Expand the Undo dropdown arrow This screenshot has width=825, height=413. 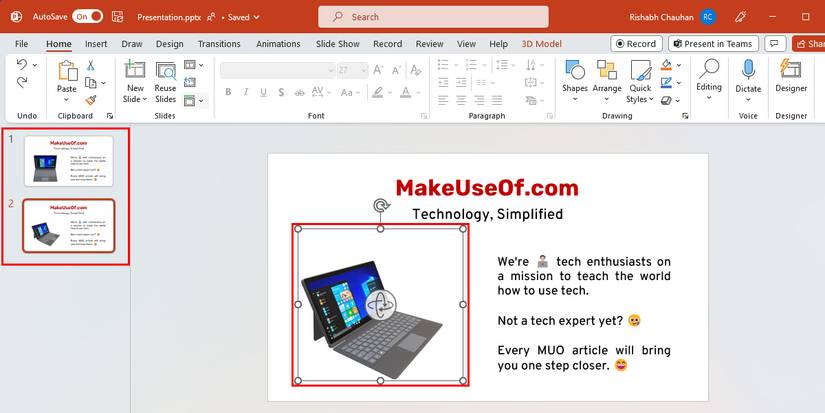(x=35, y=65)
